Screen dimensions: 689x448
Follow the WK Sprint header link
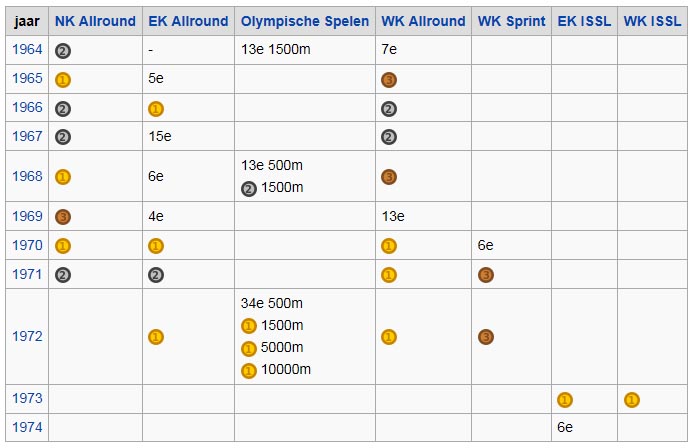(x=511, y=21)
